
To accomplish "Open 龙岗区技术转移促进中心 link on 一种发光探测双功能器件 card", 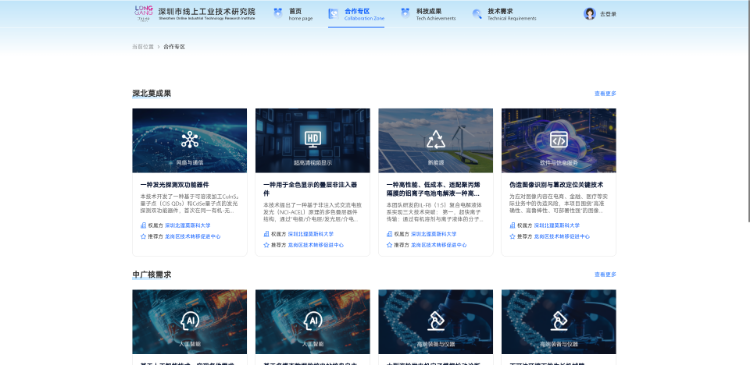I will point(193,236).
